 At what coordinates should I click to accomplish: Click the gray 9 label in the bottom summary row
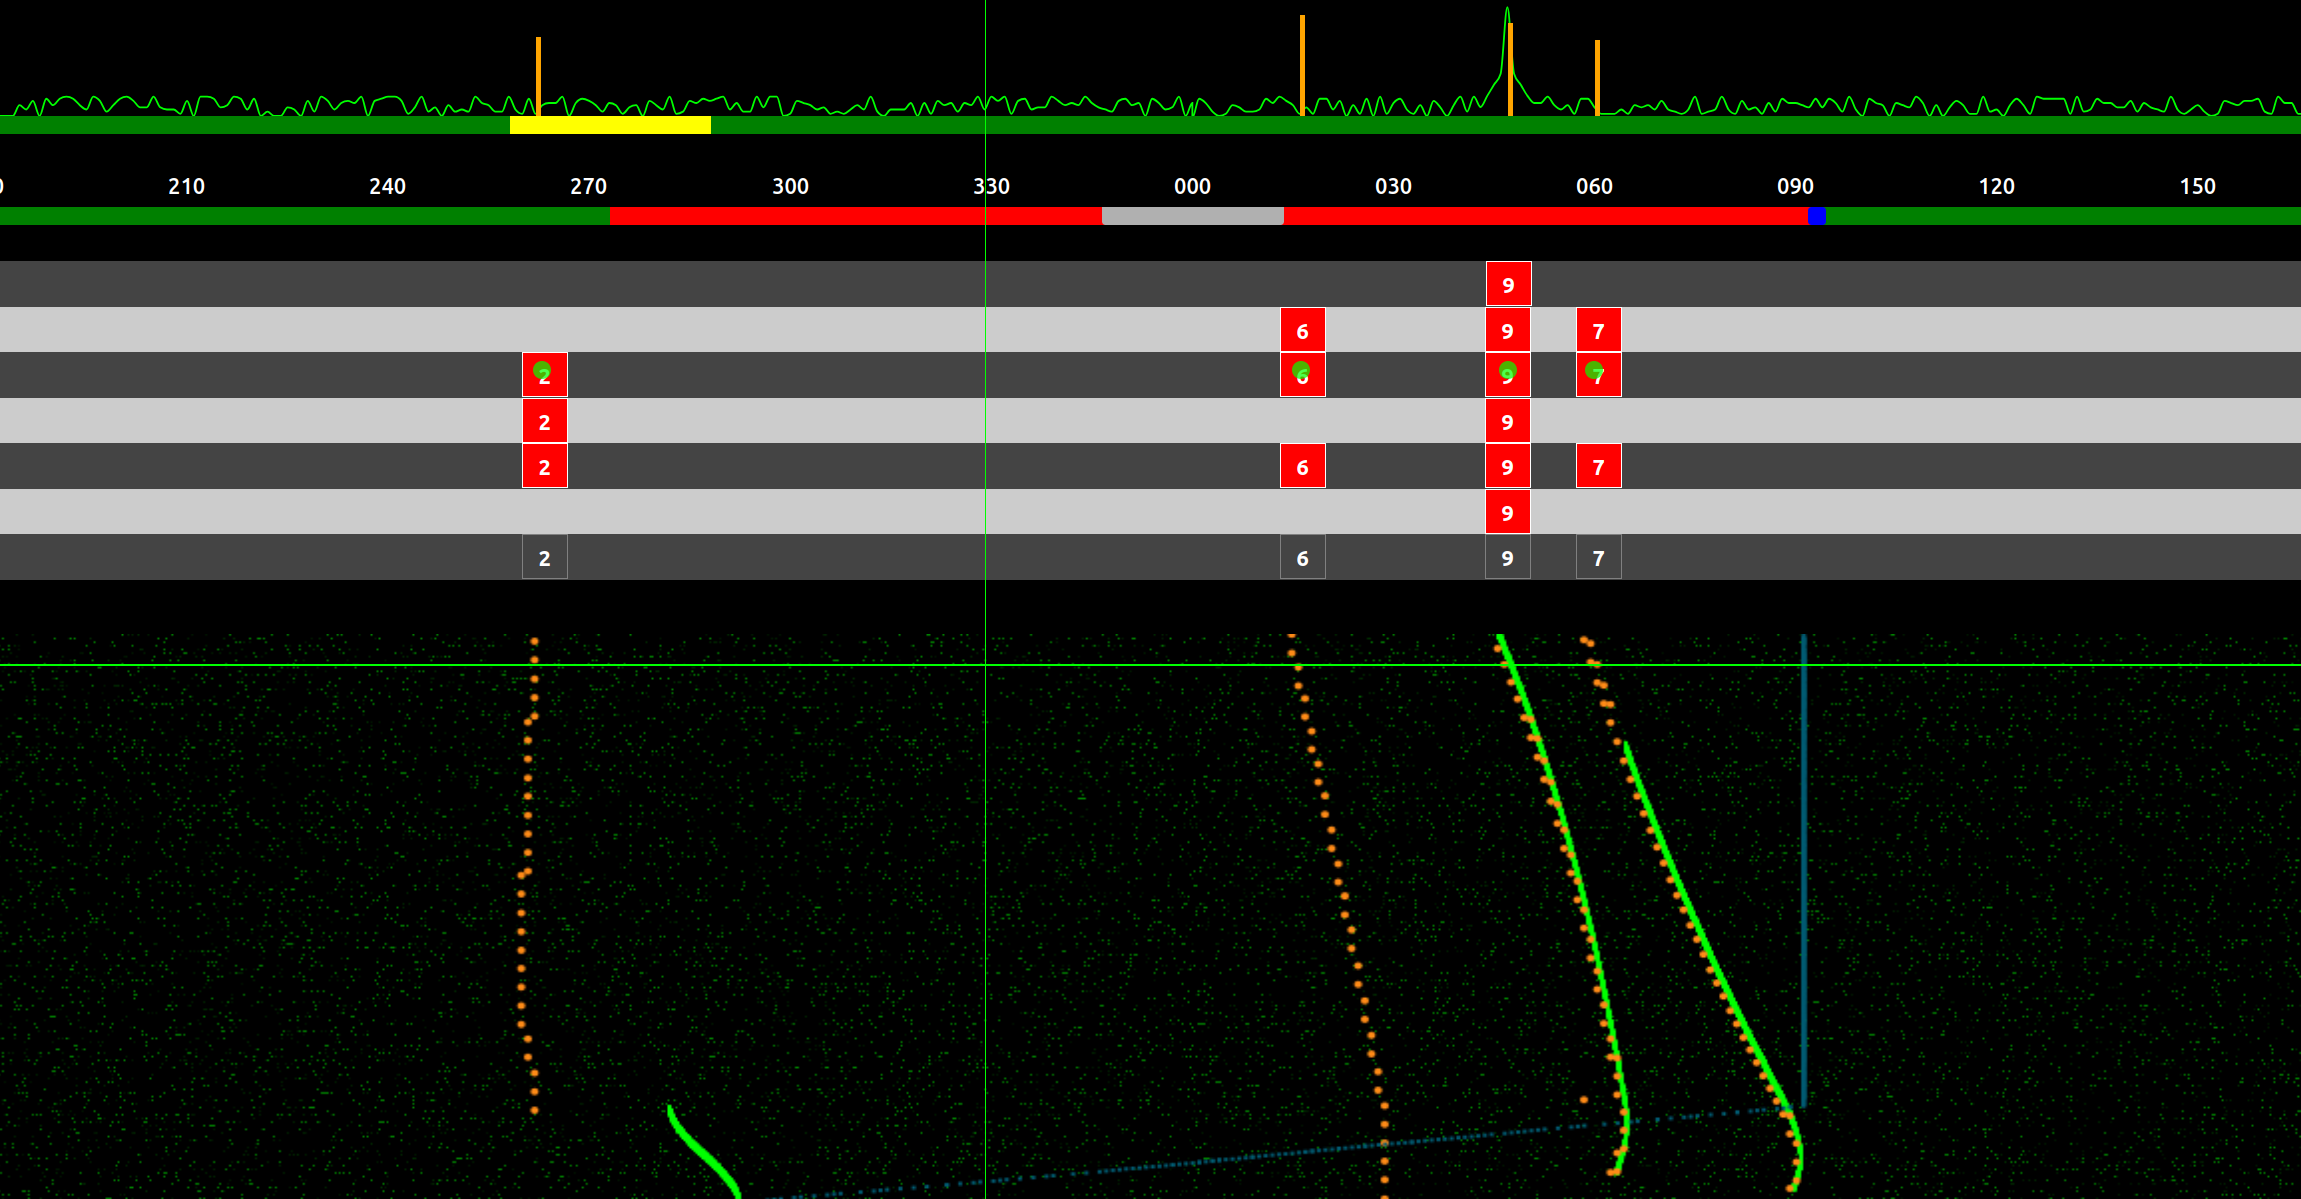(x=1507, y=556)
